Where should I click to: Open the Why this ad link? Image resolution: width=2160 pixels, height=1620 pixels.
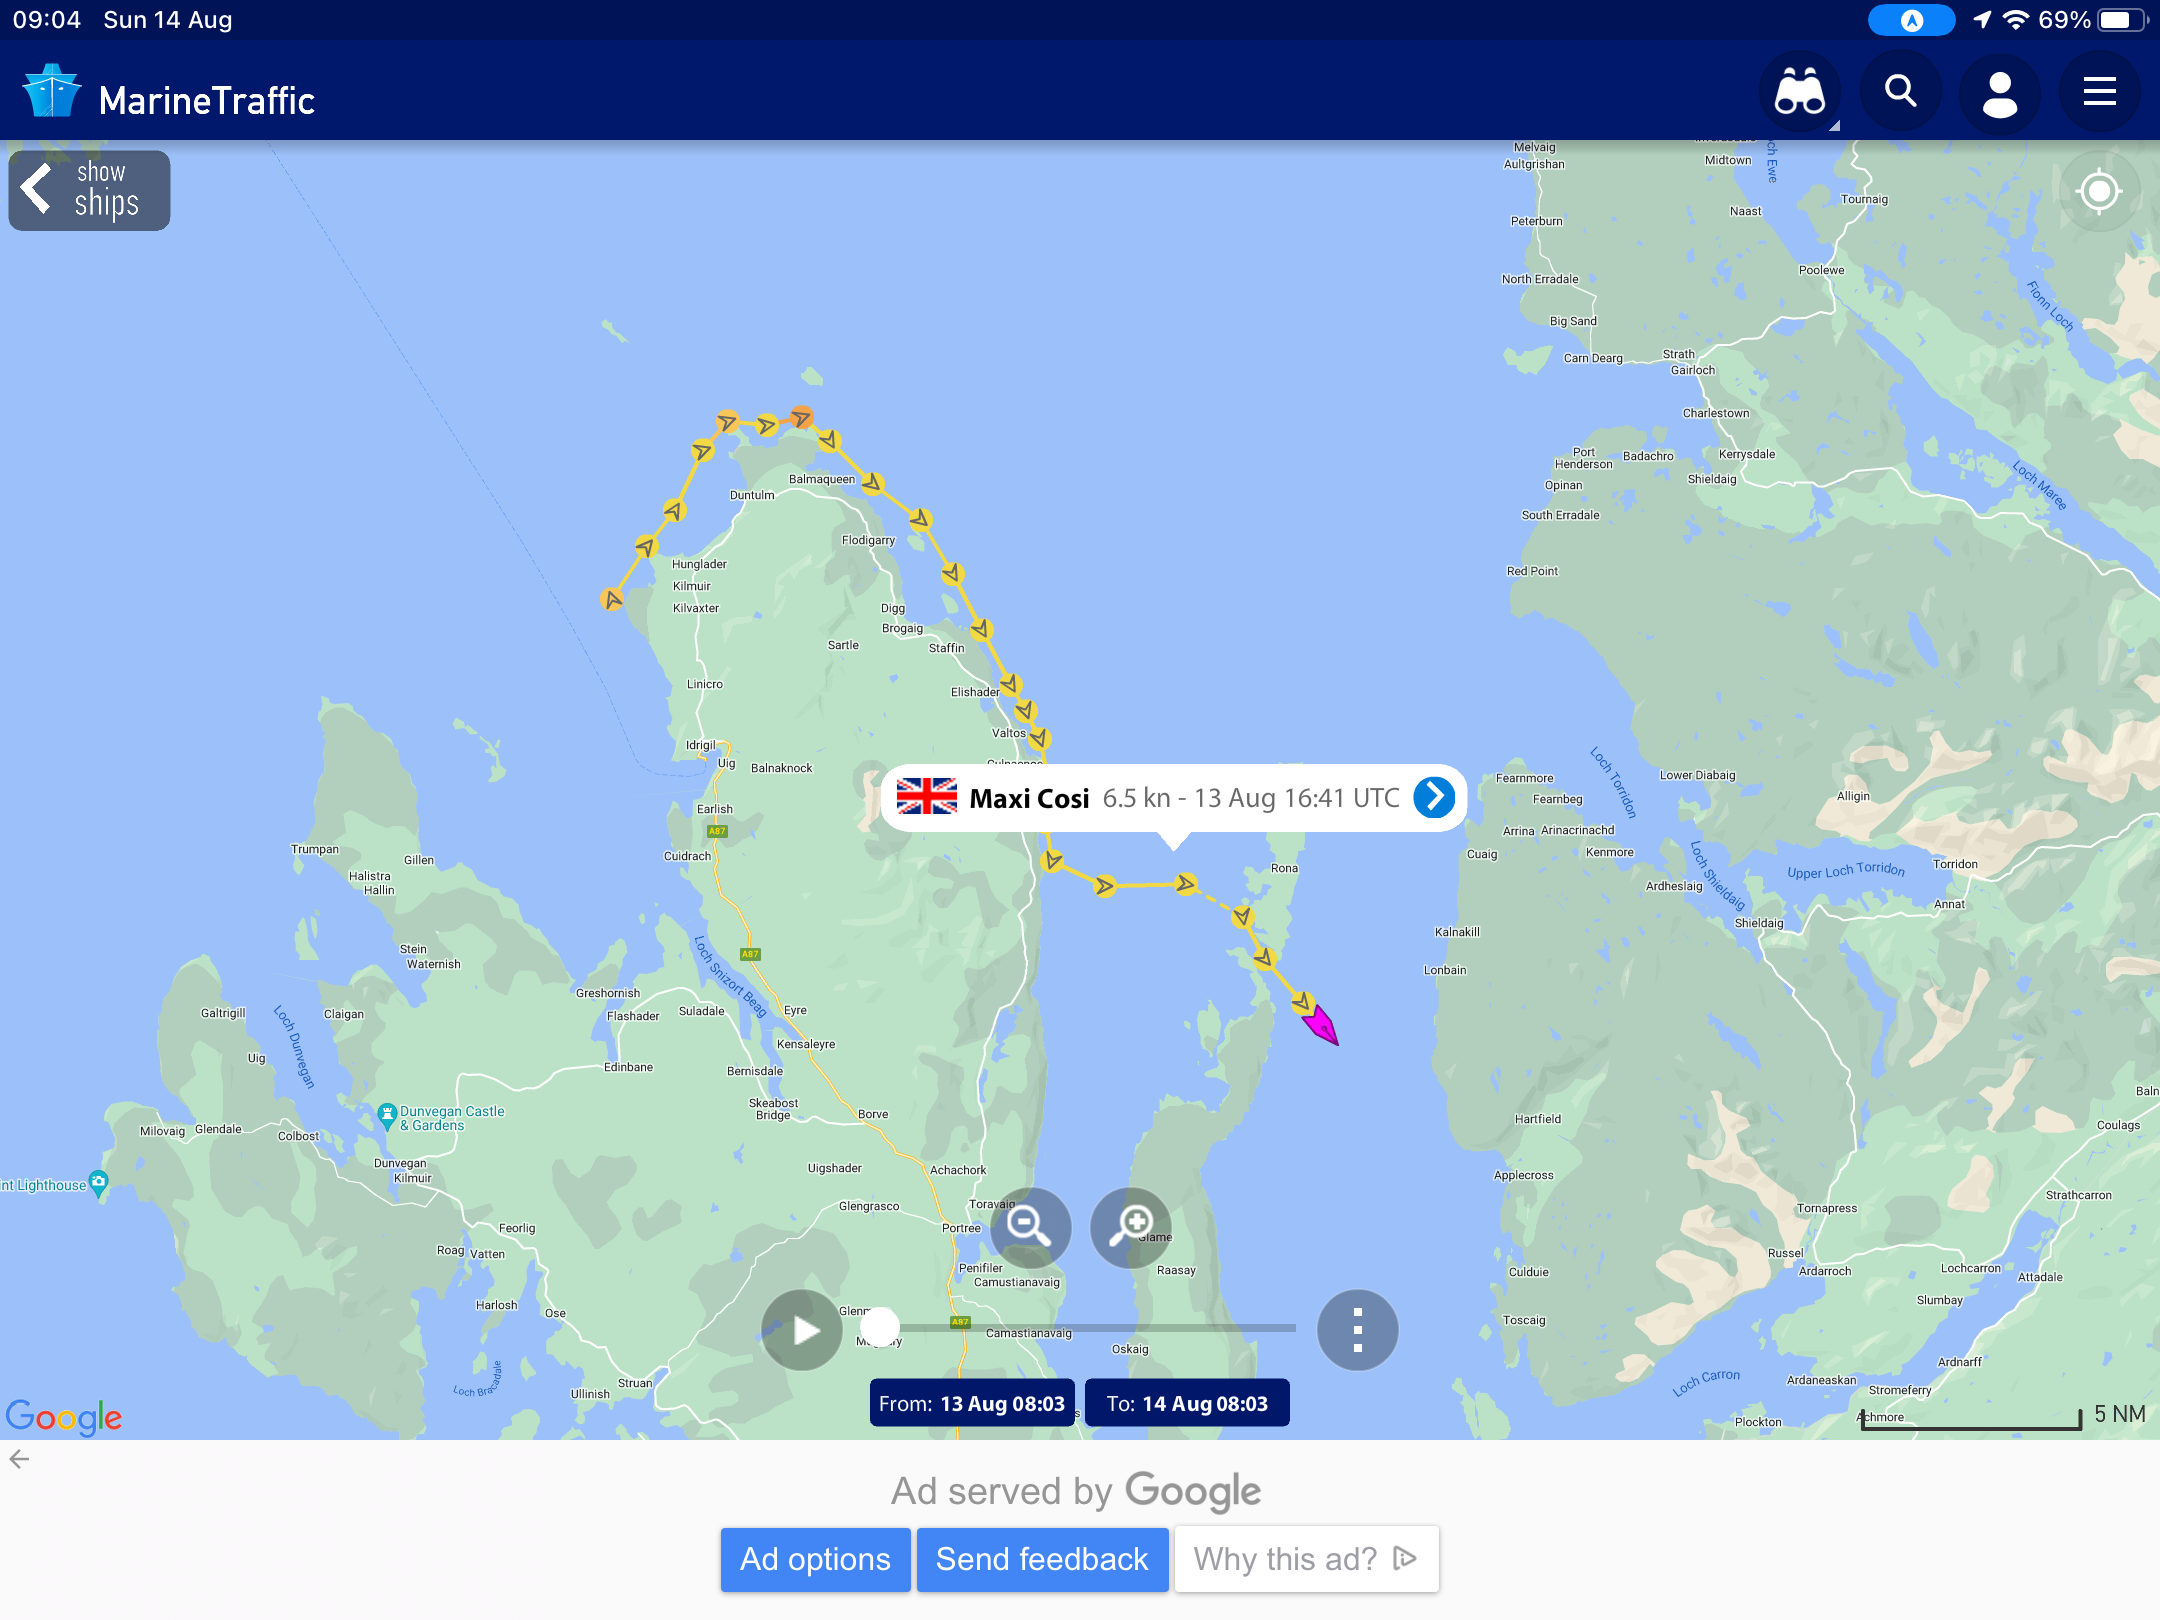coord(1306,1559)
